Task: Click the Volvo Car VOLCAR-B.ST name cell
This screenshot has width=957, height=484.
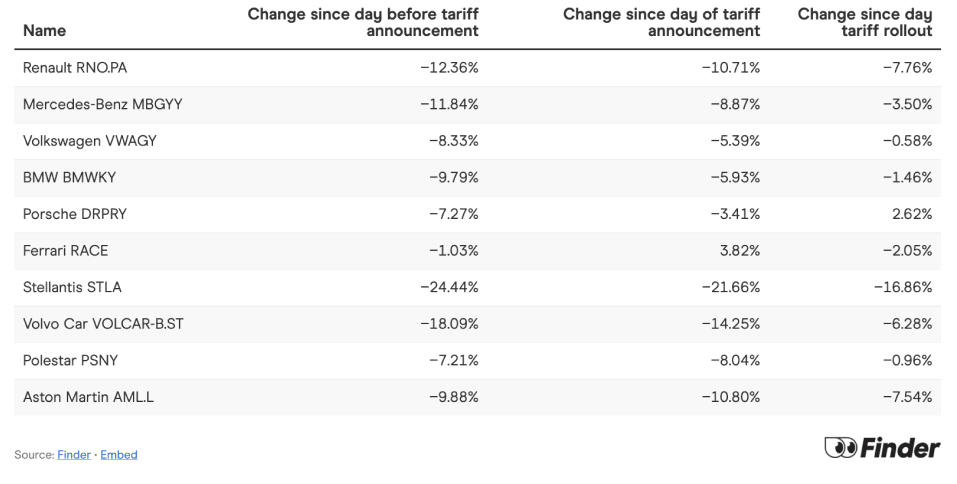Action: tap(103, 324)
